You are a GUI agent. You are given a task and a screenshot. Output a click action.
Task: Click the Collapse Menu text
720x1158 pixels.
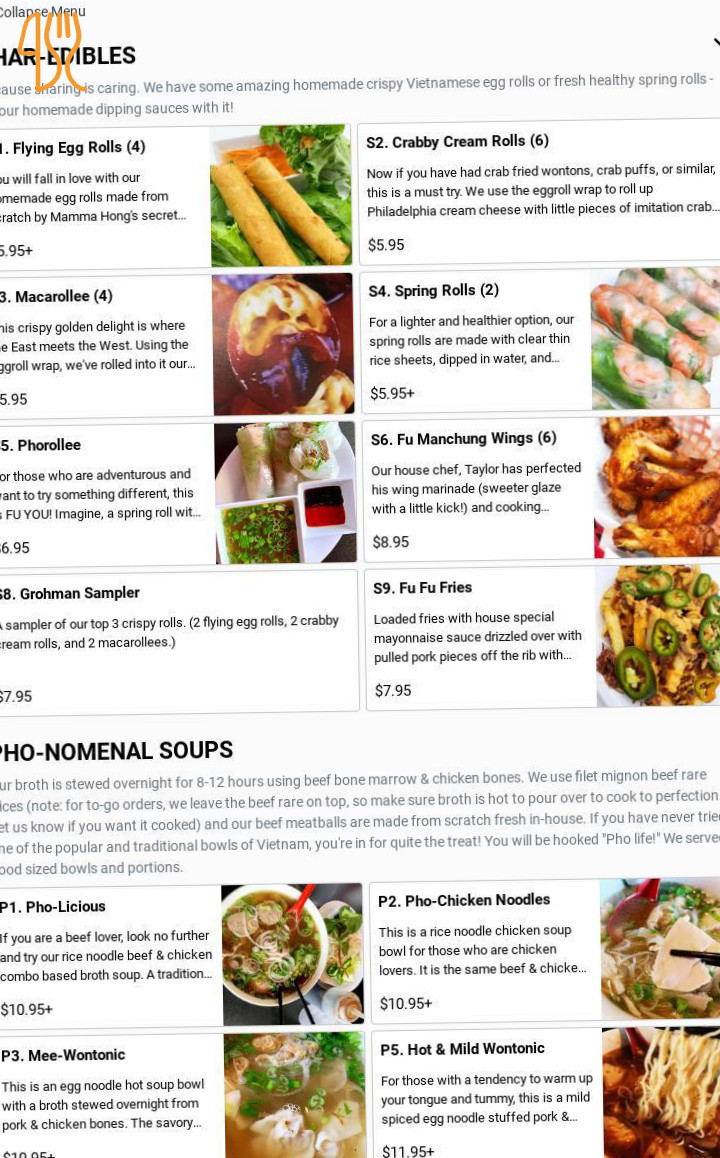tap(43, 11)
